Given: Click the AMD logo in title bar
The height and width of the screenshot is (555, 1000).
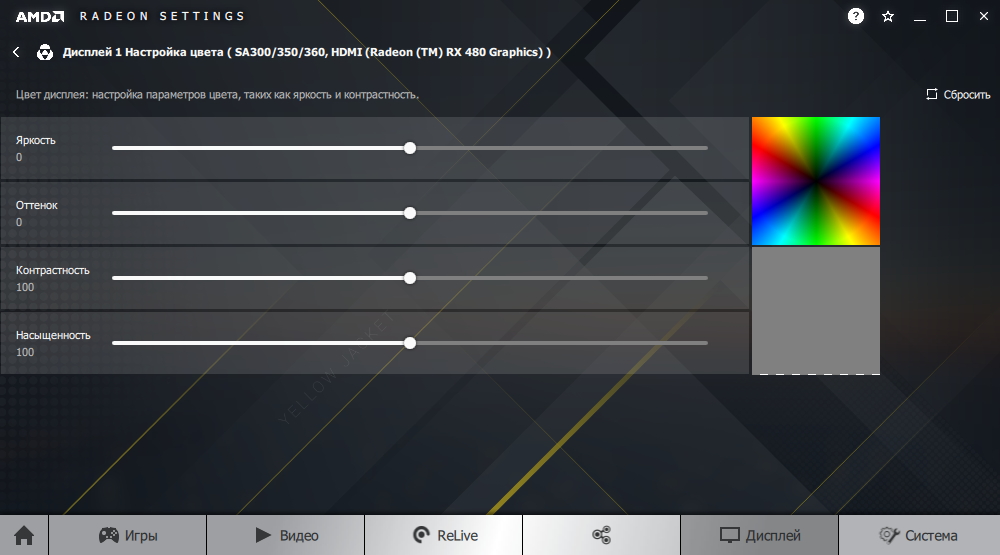Looking at the screenshot, I should click(40, 17).
